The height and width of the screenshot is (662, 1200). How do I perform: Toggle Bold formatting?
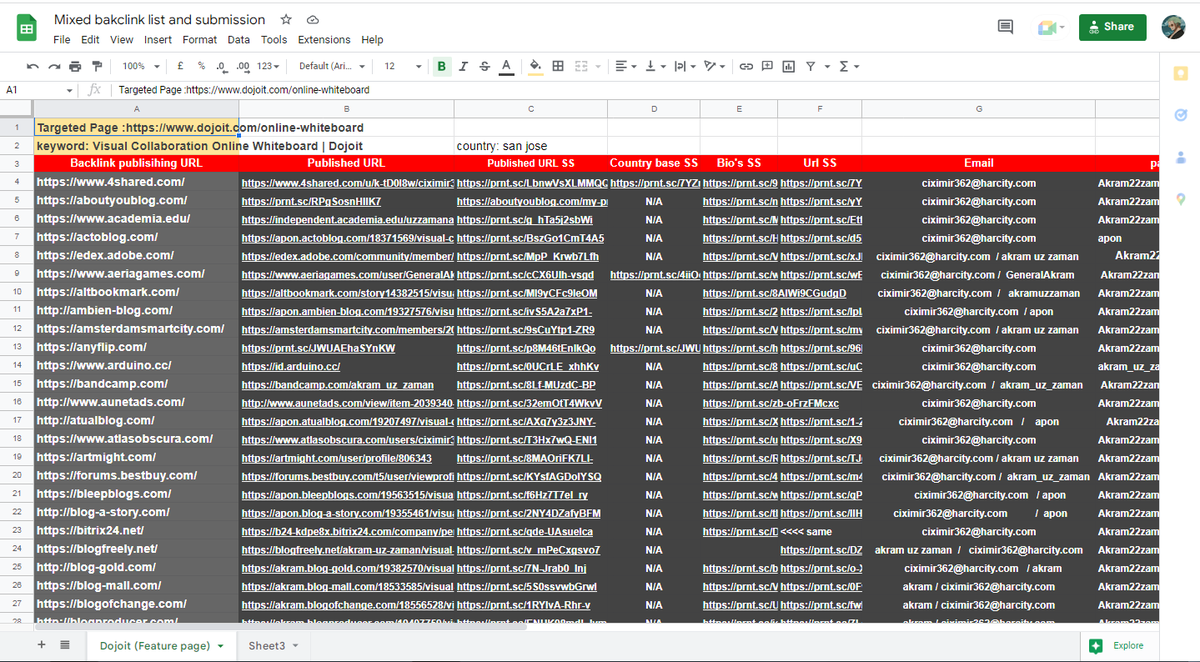coord(443,66)
